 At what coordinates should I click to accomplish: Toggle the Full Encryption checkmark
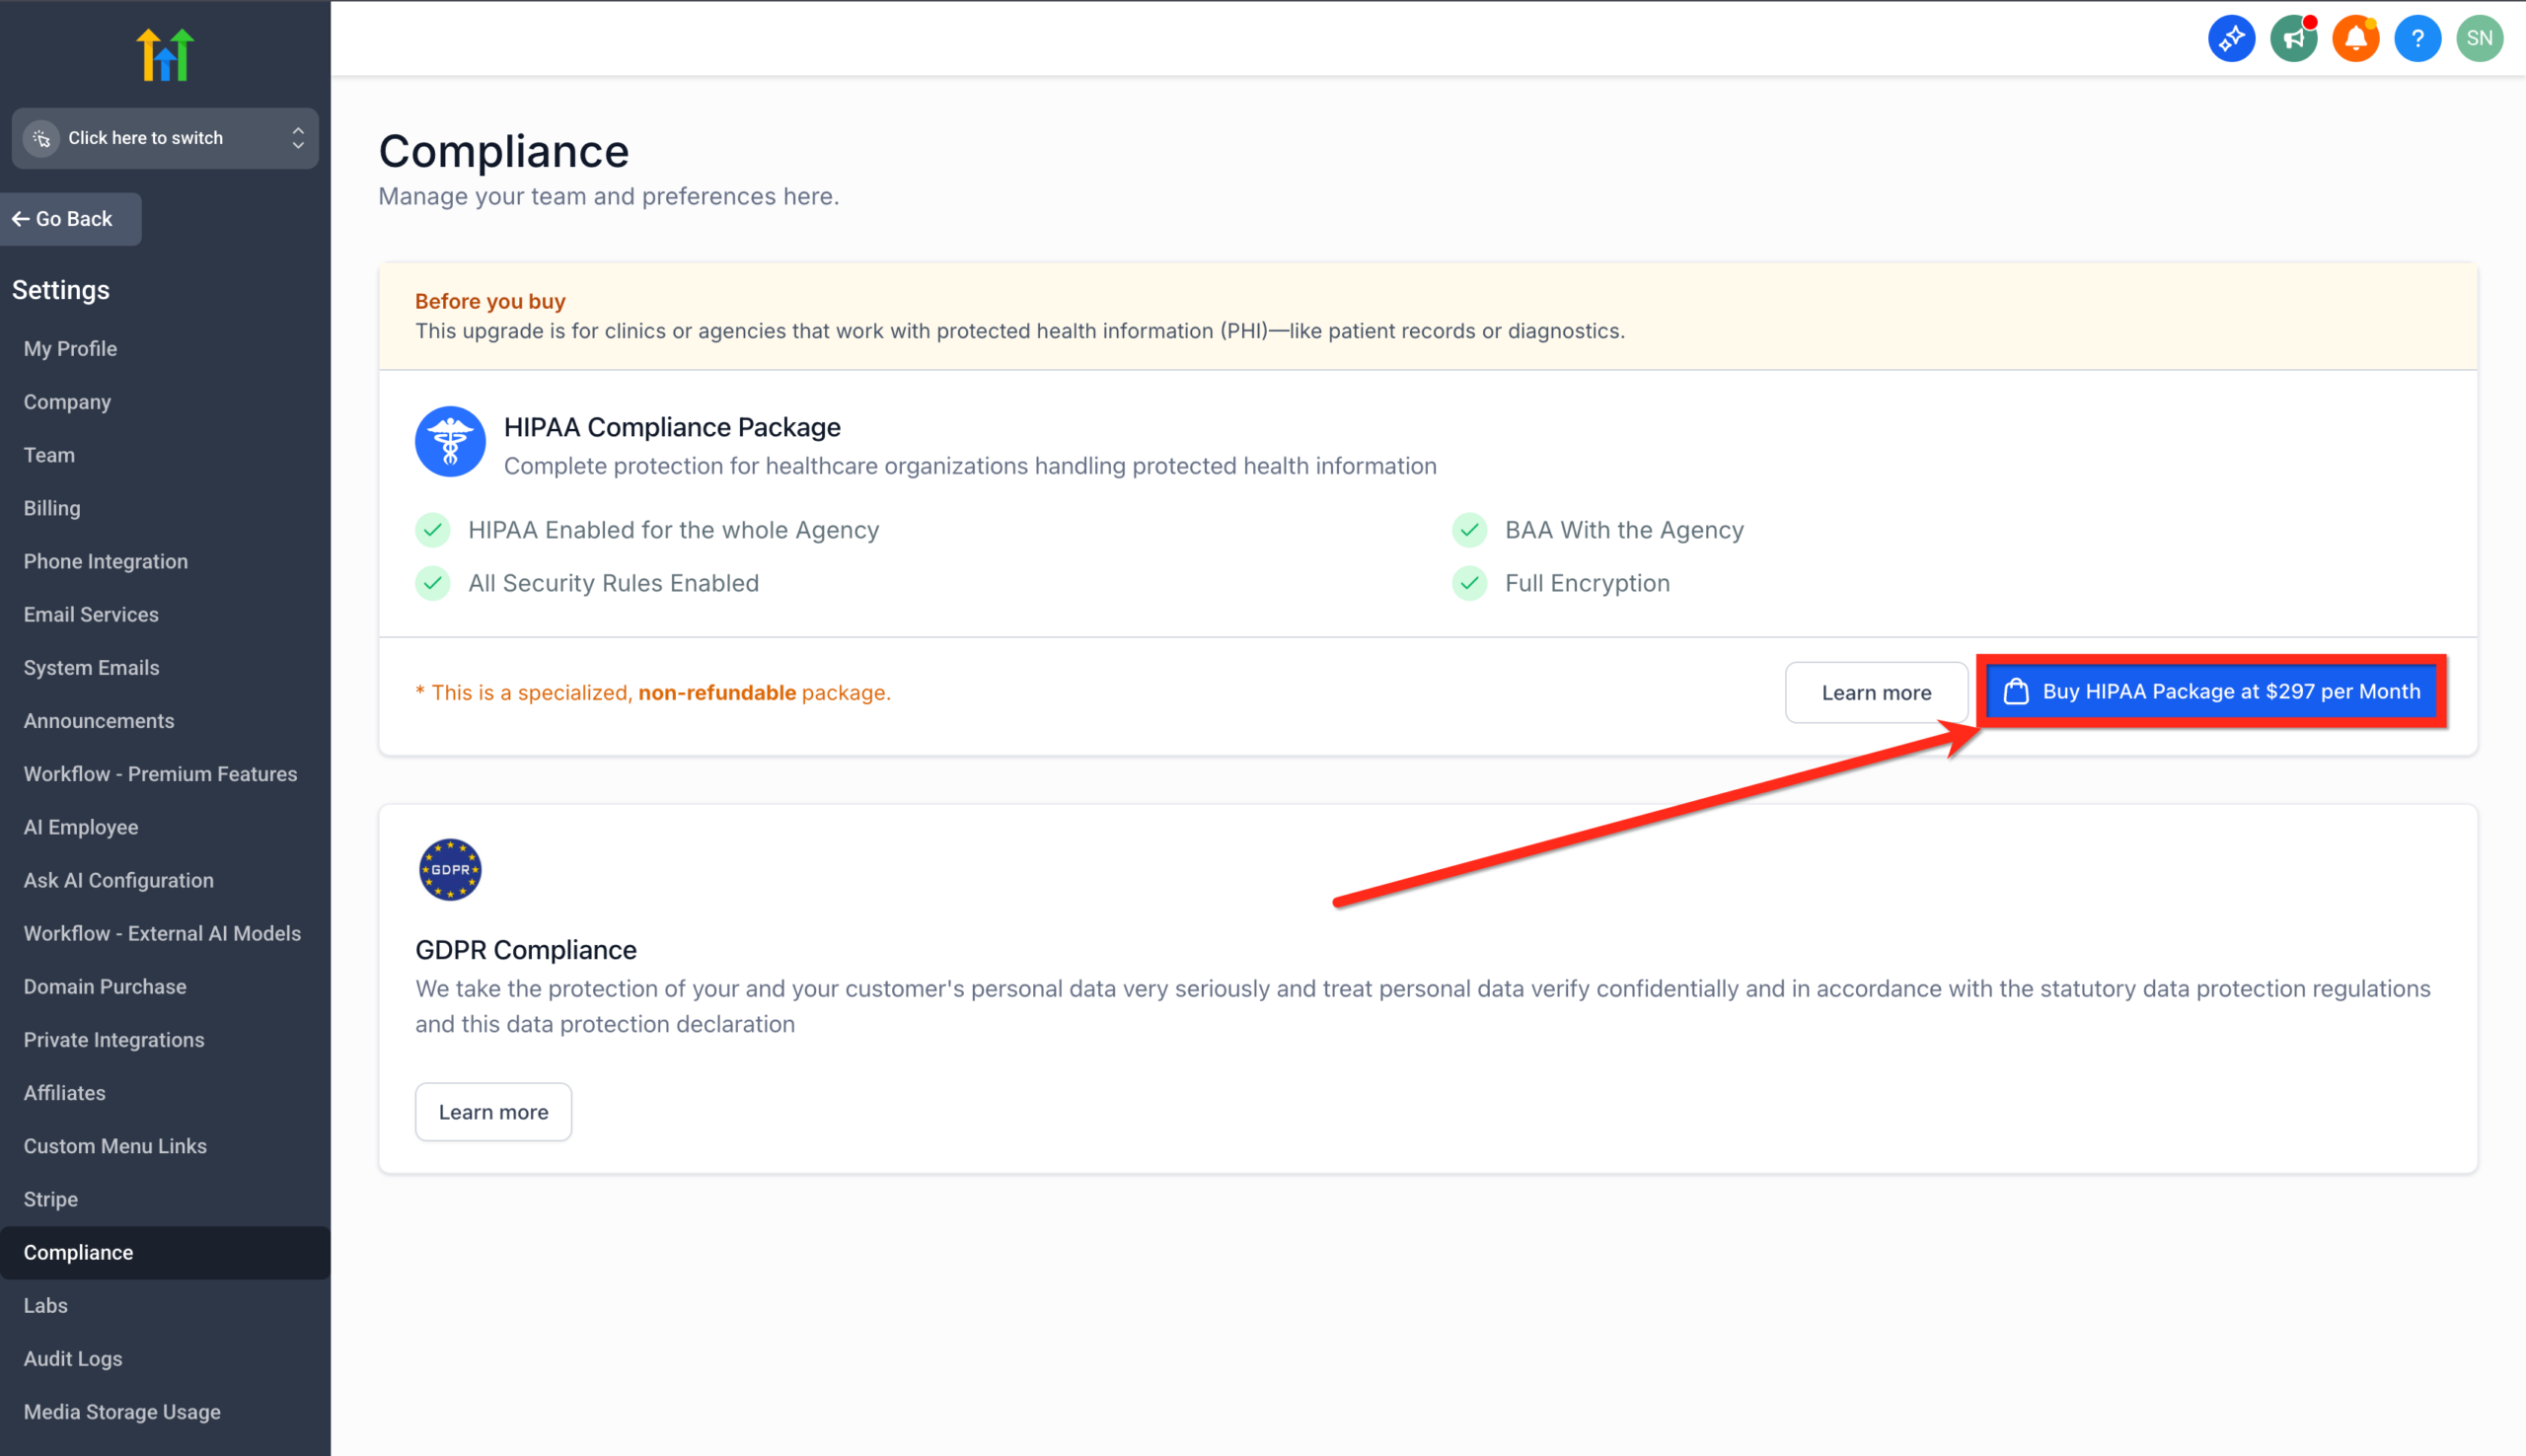tap(1468, 583)
